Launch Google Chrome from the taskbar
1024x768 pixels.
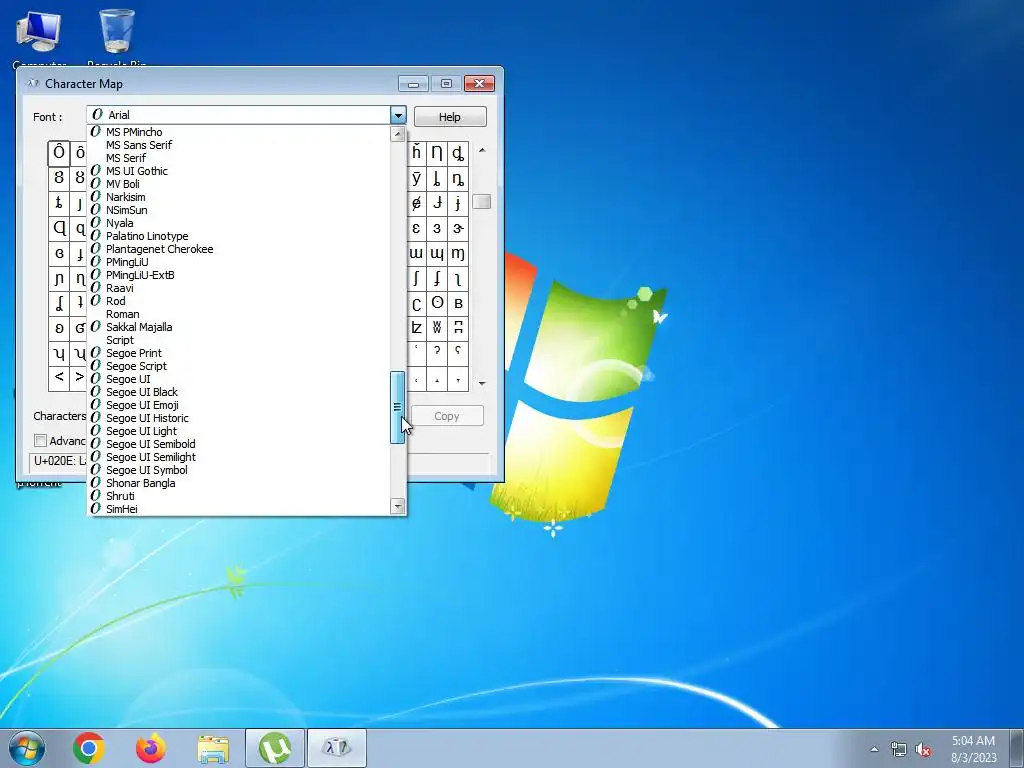tap(89, 748)
